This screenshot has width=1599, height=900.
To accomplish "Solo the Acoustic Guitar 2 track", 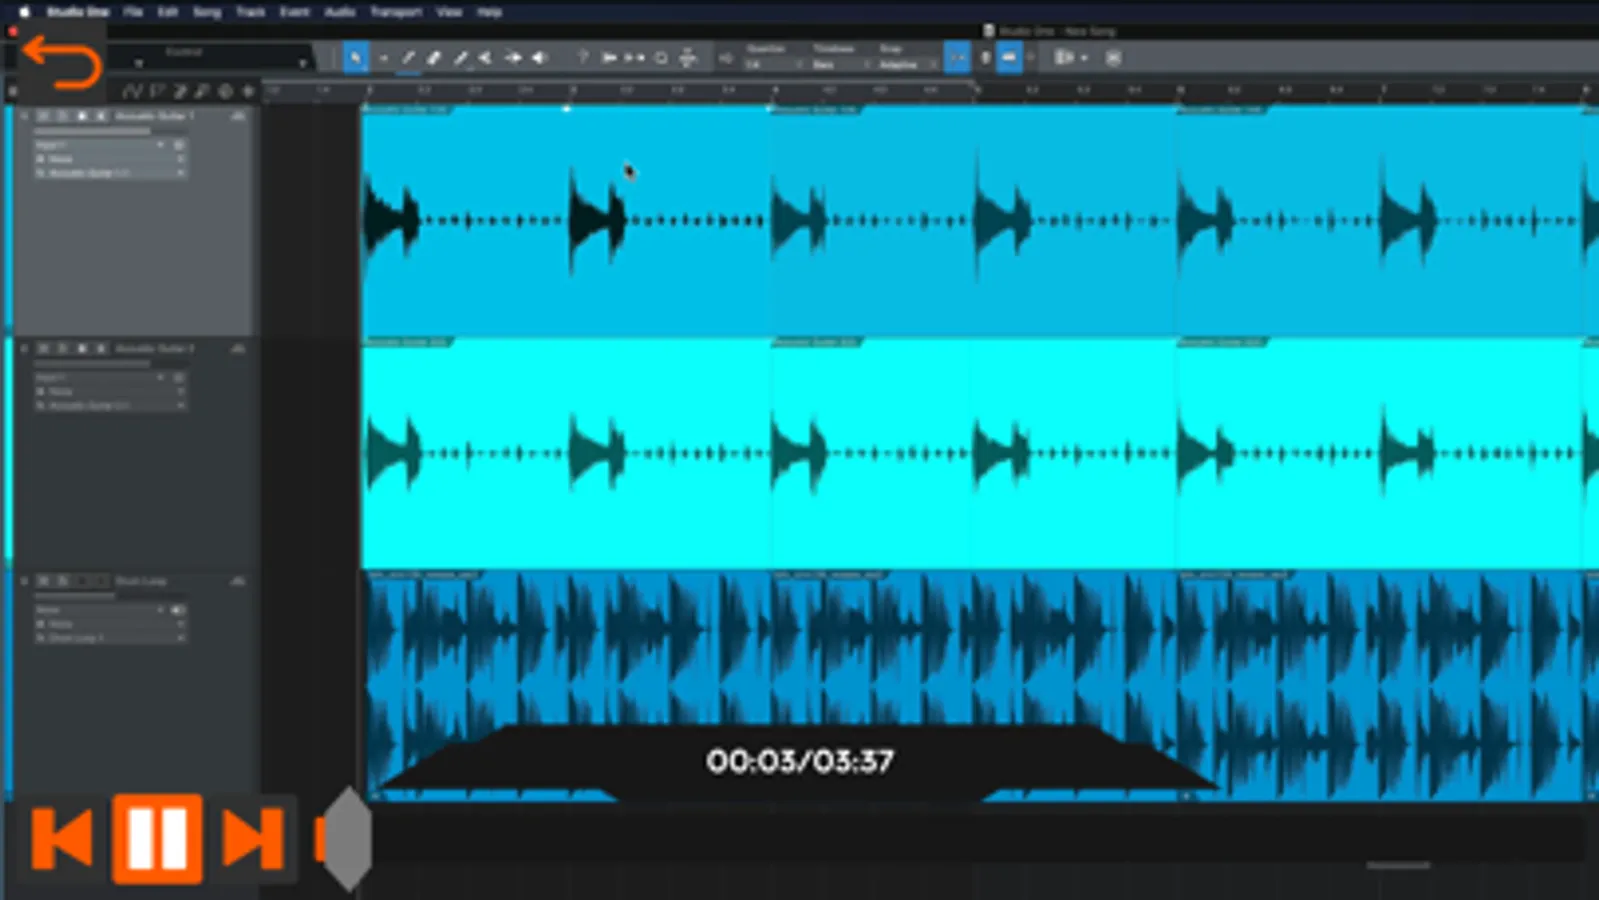I will coord(62,348).
